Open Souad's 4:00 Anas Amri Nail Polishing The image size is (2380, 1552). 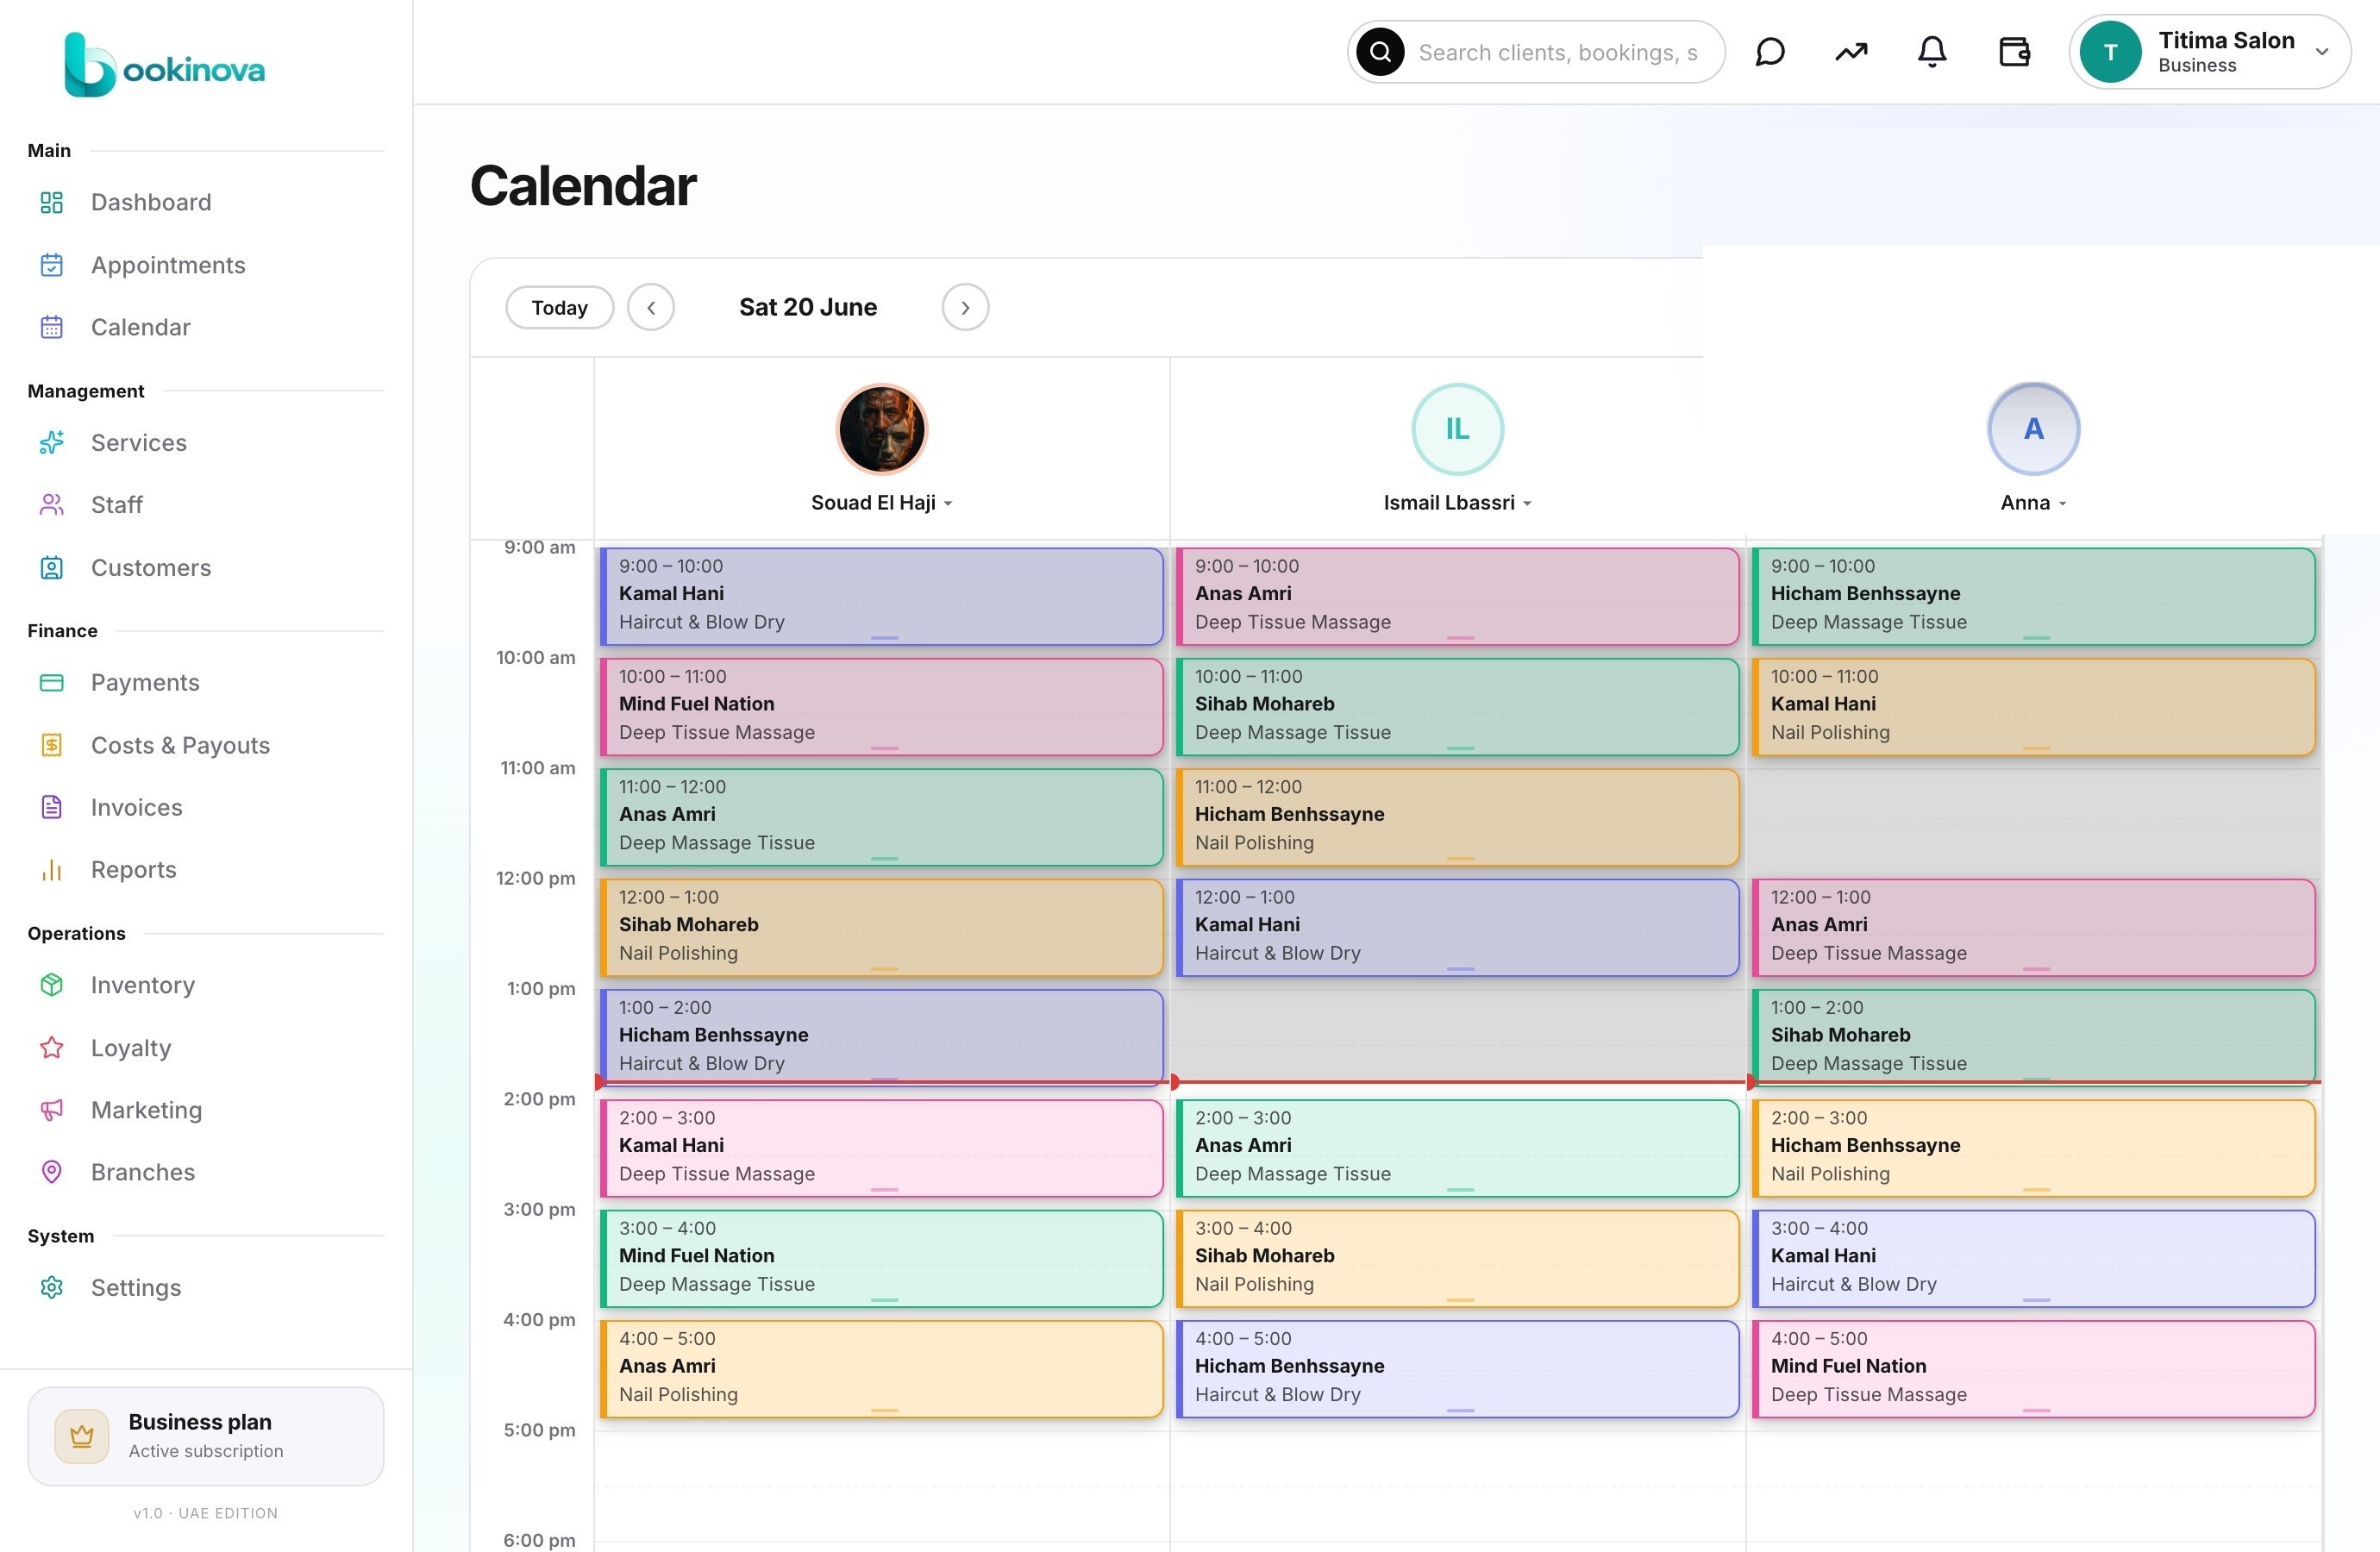pyautogui.click(x=881, y=1369)
